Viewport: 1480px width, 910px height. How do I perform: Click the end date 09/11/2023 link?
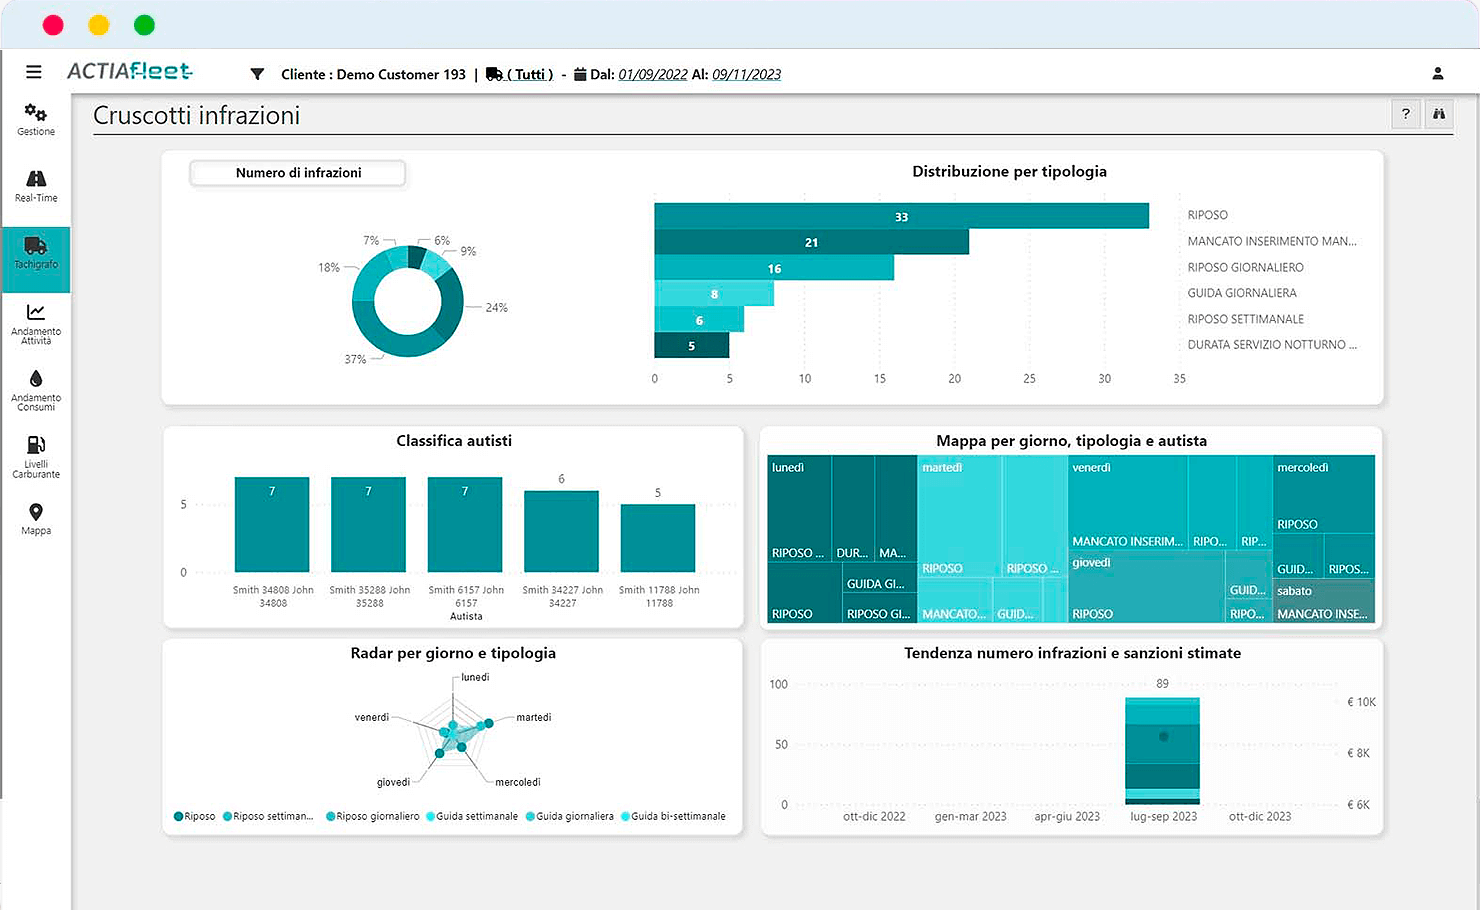point(746,74)
